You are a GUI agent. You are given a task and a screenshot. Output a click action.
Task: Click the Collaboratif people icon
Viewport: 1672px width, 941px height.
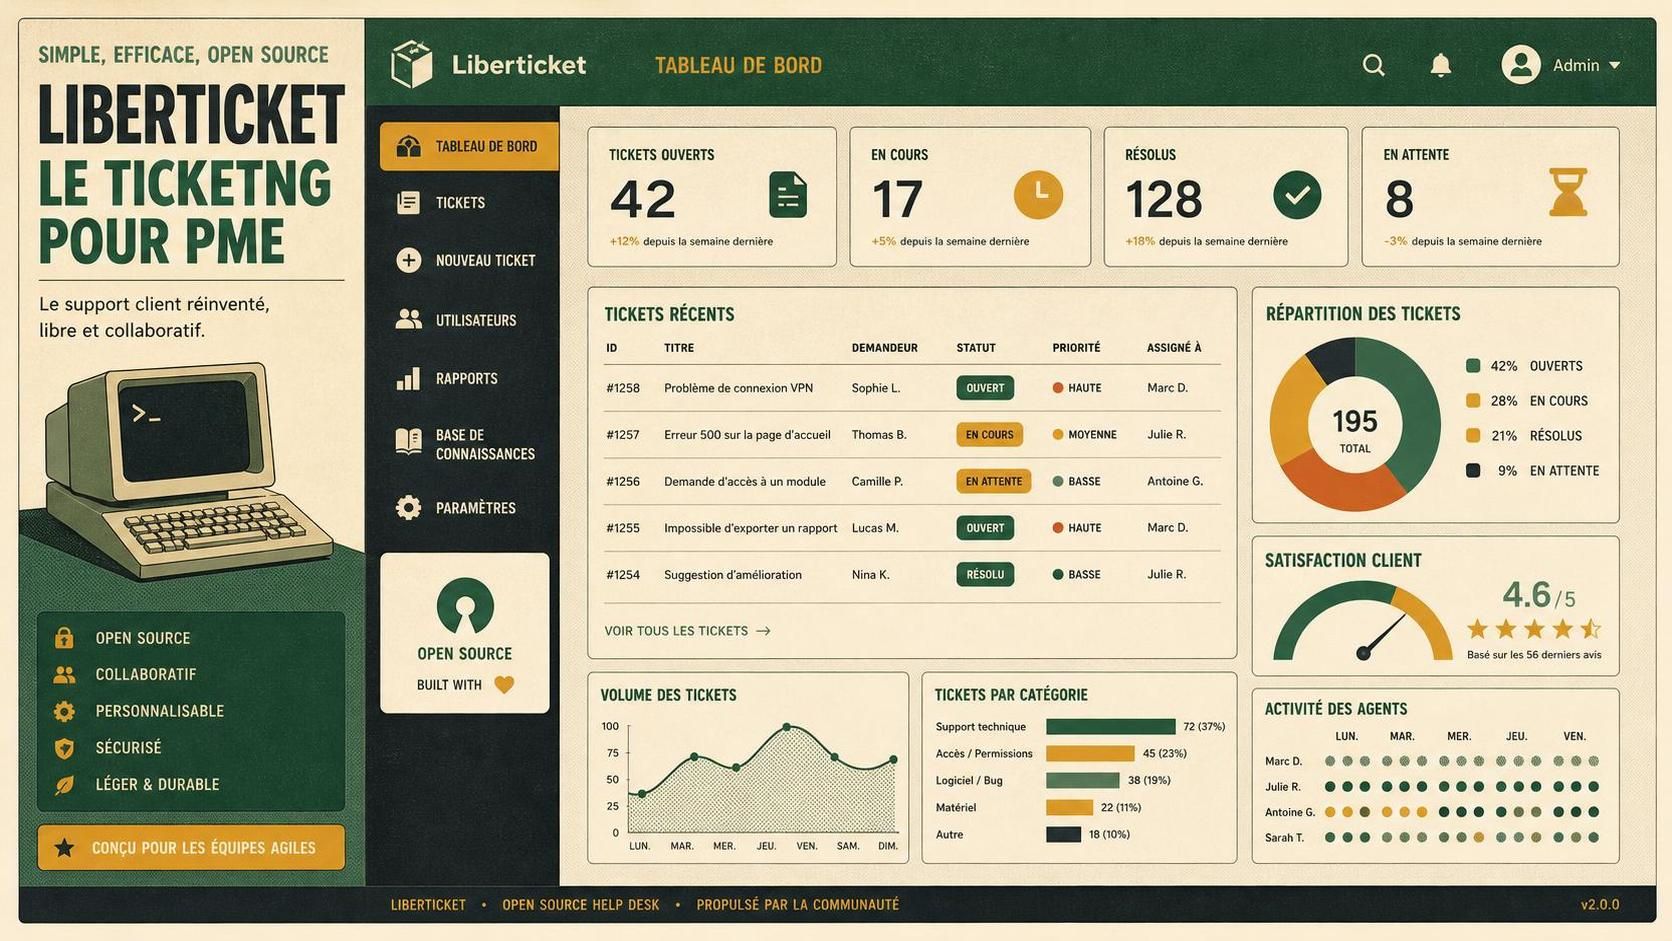tap(64, 675)
